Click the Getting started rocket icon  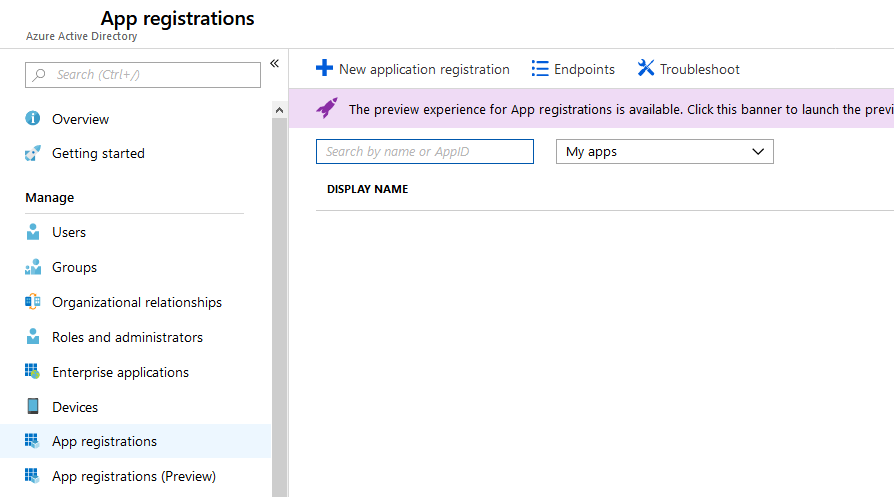[33, 153]
